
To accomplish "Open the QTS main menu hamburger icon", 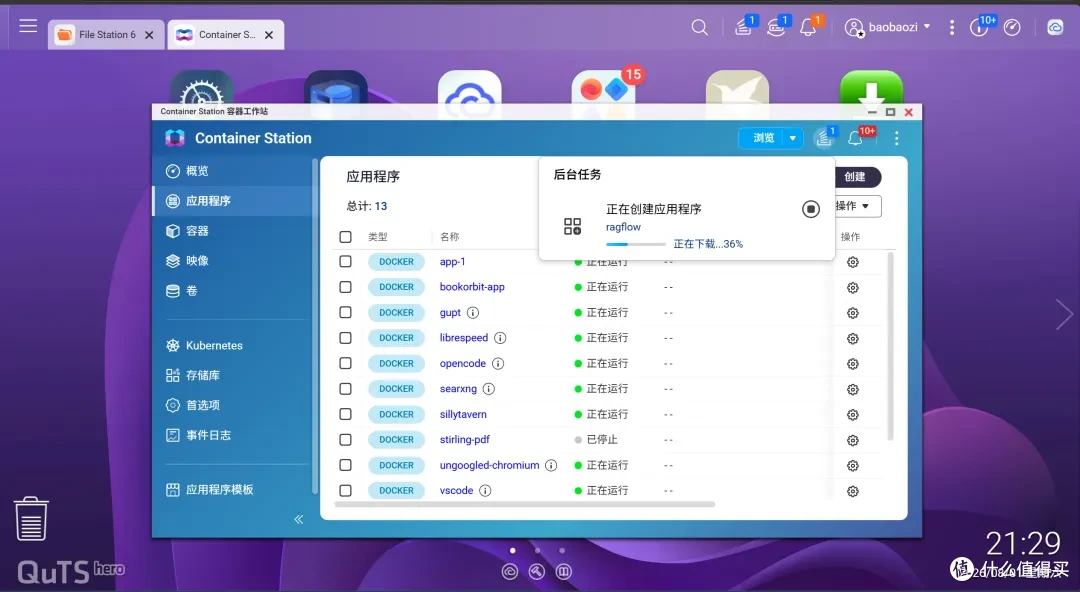I will (x=28, y=26).
